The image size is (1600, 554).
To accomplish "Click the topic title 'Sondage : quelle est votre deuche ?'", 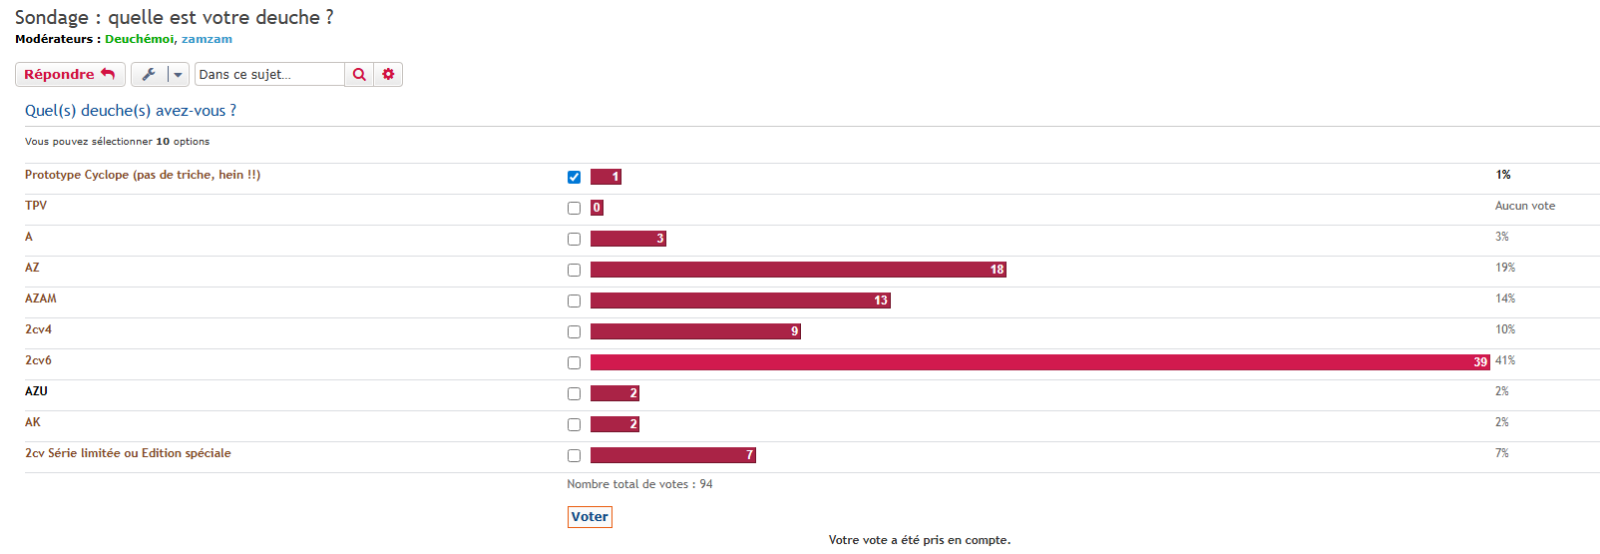I will pyautogui.click(x=174, y=17).
